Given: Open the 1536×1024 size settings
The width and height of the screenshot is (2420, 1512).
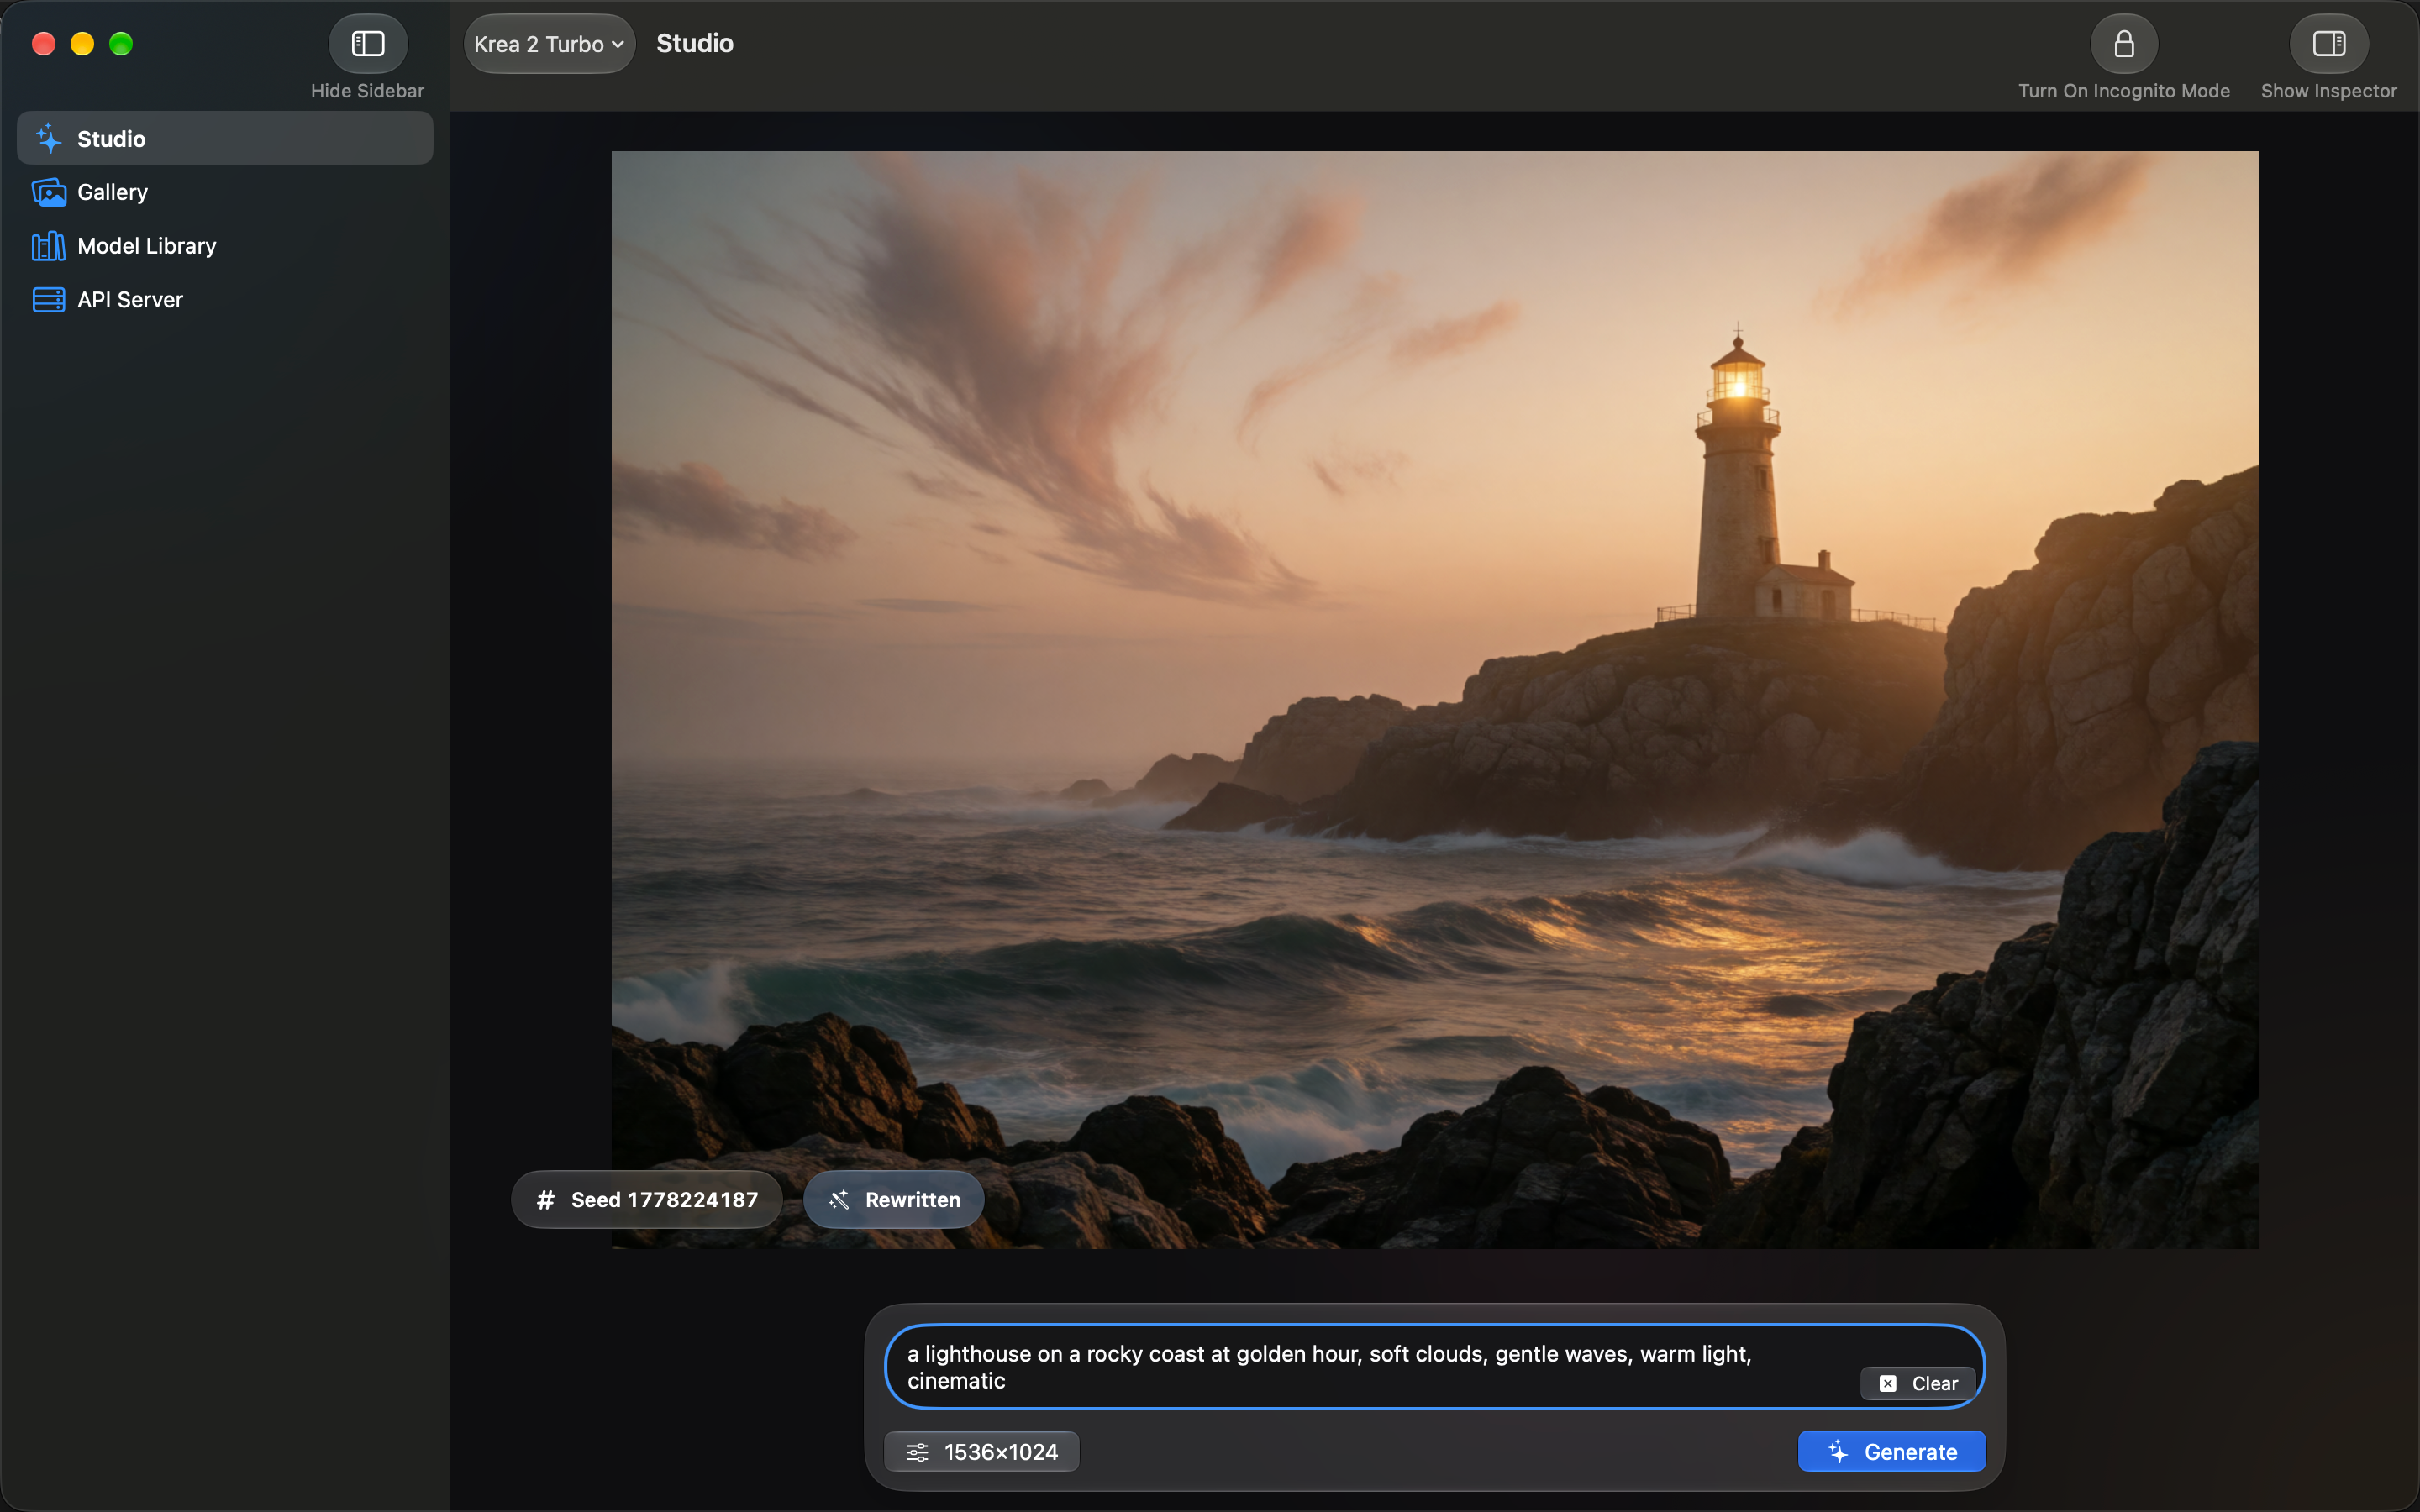Looking at the screenshot, I should [981, 1452].
